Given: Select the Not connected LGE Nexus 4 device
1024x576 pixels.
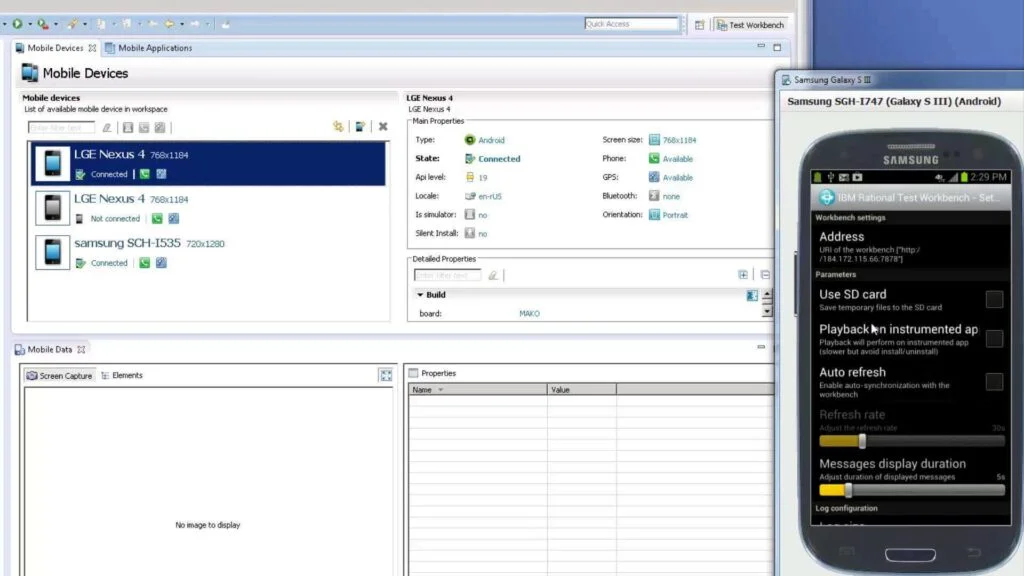Looking at the screenshot, I should [x=208, y=208].
